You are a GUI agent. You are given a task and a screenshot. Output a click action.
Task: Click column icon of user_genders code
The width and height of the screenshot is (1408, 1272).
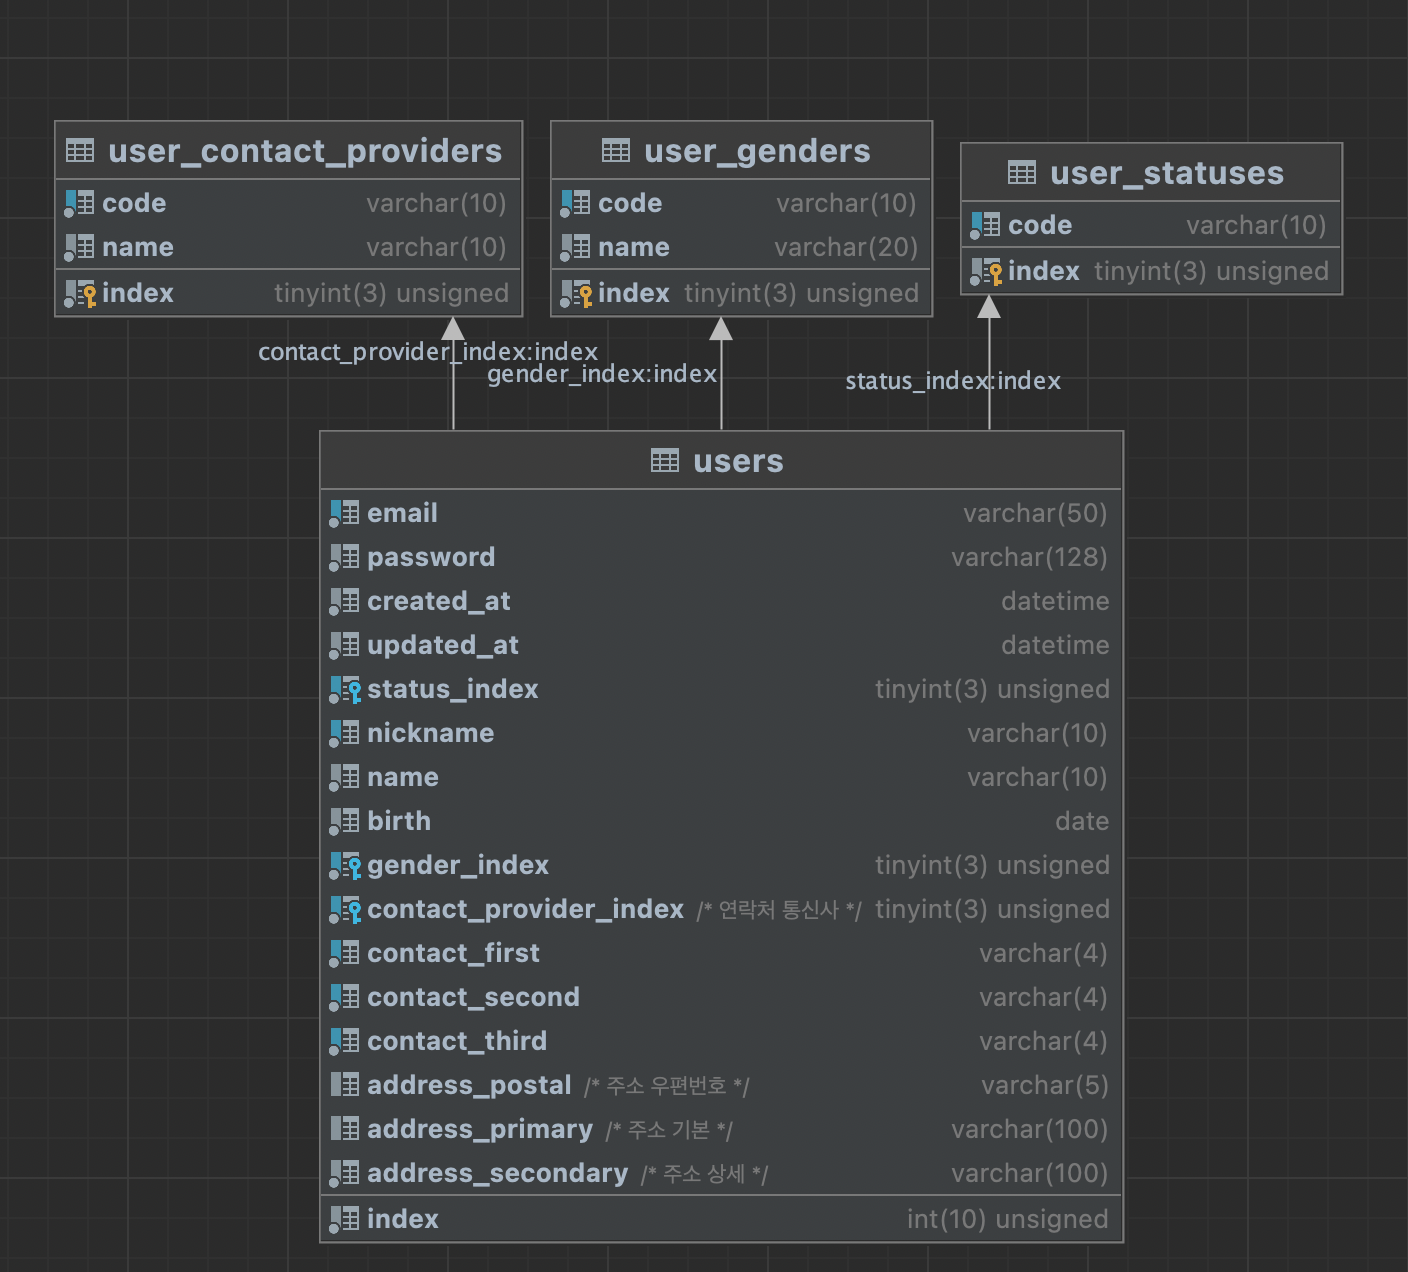coord(575,203)
